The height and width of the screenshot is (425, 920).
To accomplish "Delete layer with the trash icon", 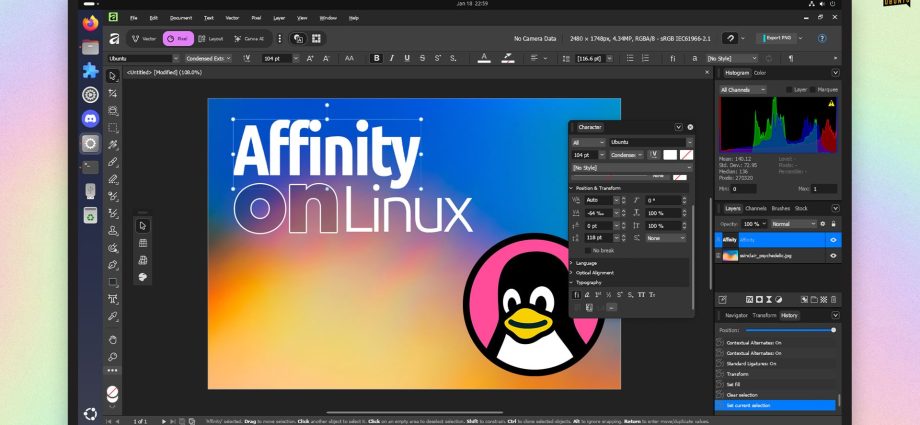I will (x=834, y=299).
